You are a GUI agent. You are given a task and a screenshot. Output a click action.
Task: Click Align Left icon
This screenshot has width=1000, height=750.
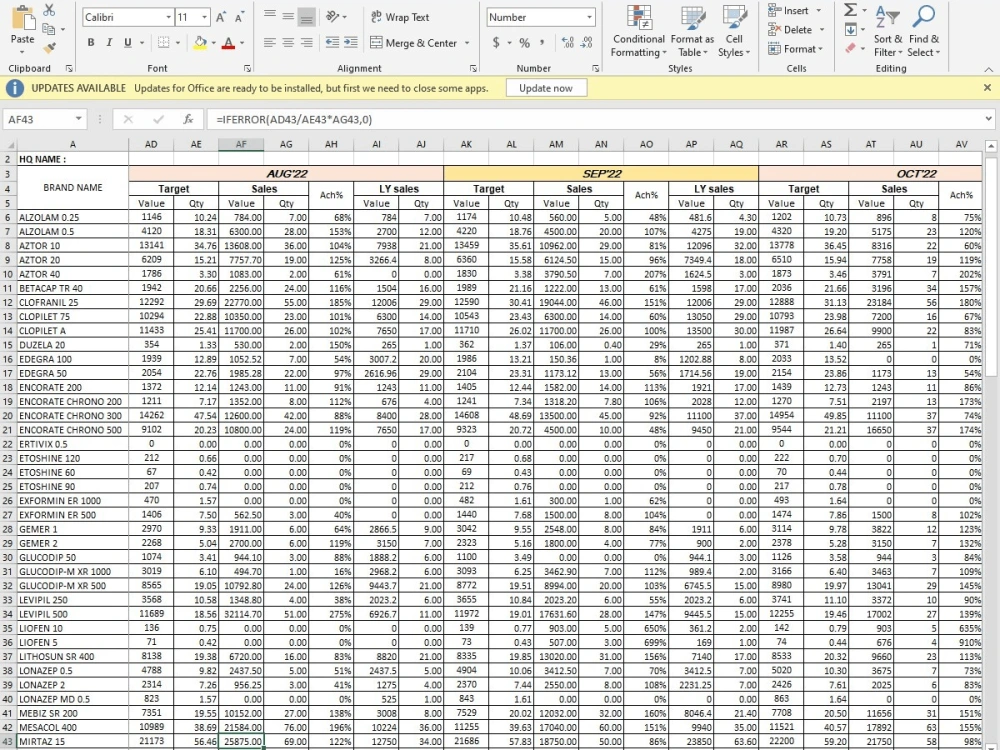[270, 43]
